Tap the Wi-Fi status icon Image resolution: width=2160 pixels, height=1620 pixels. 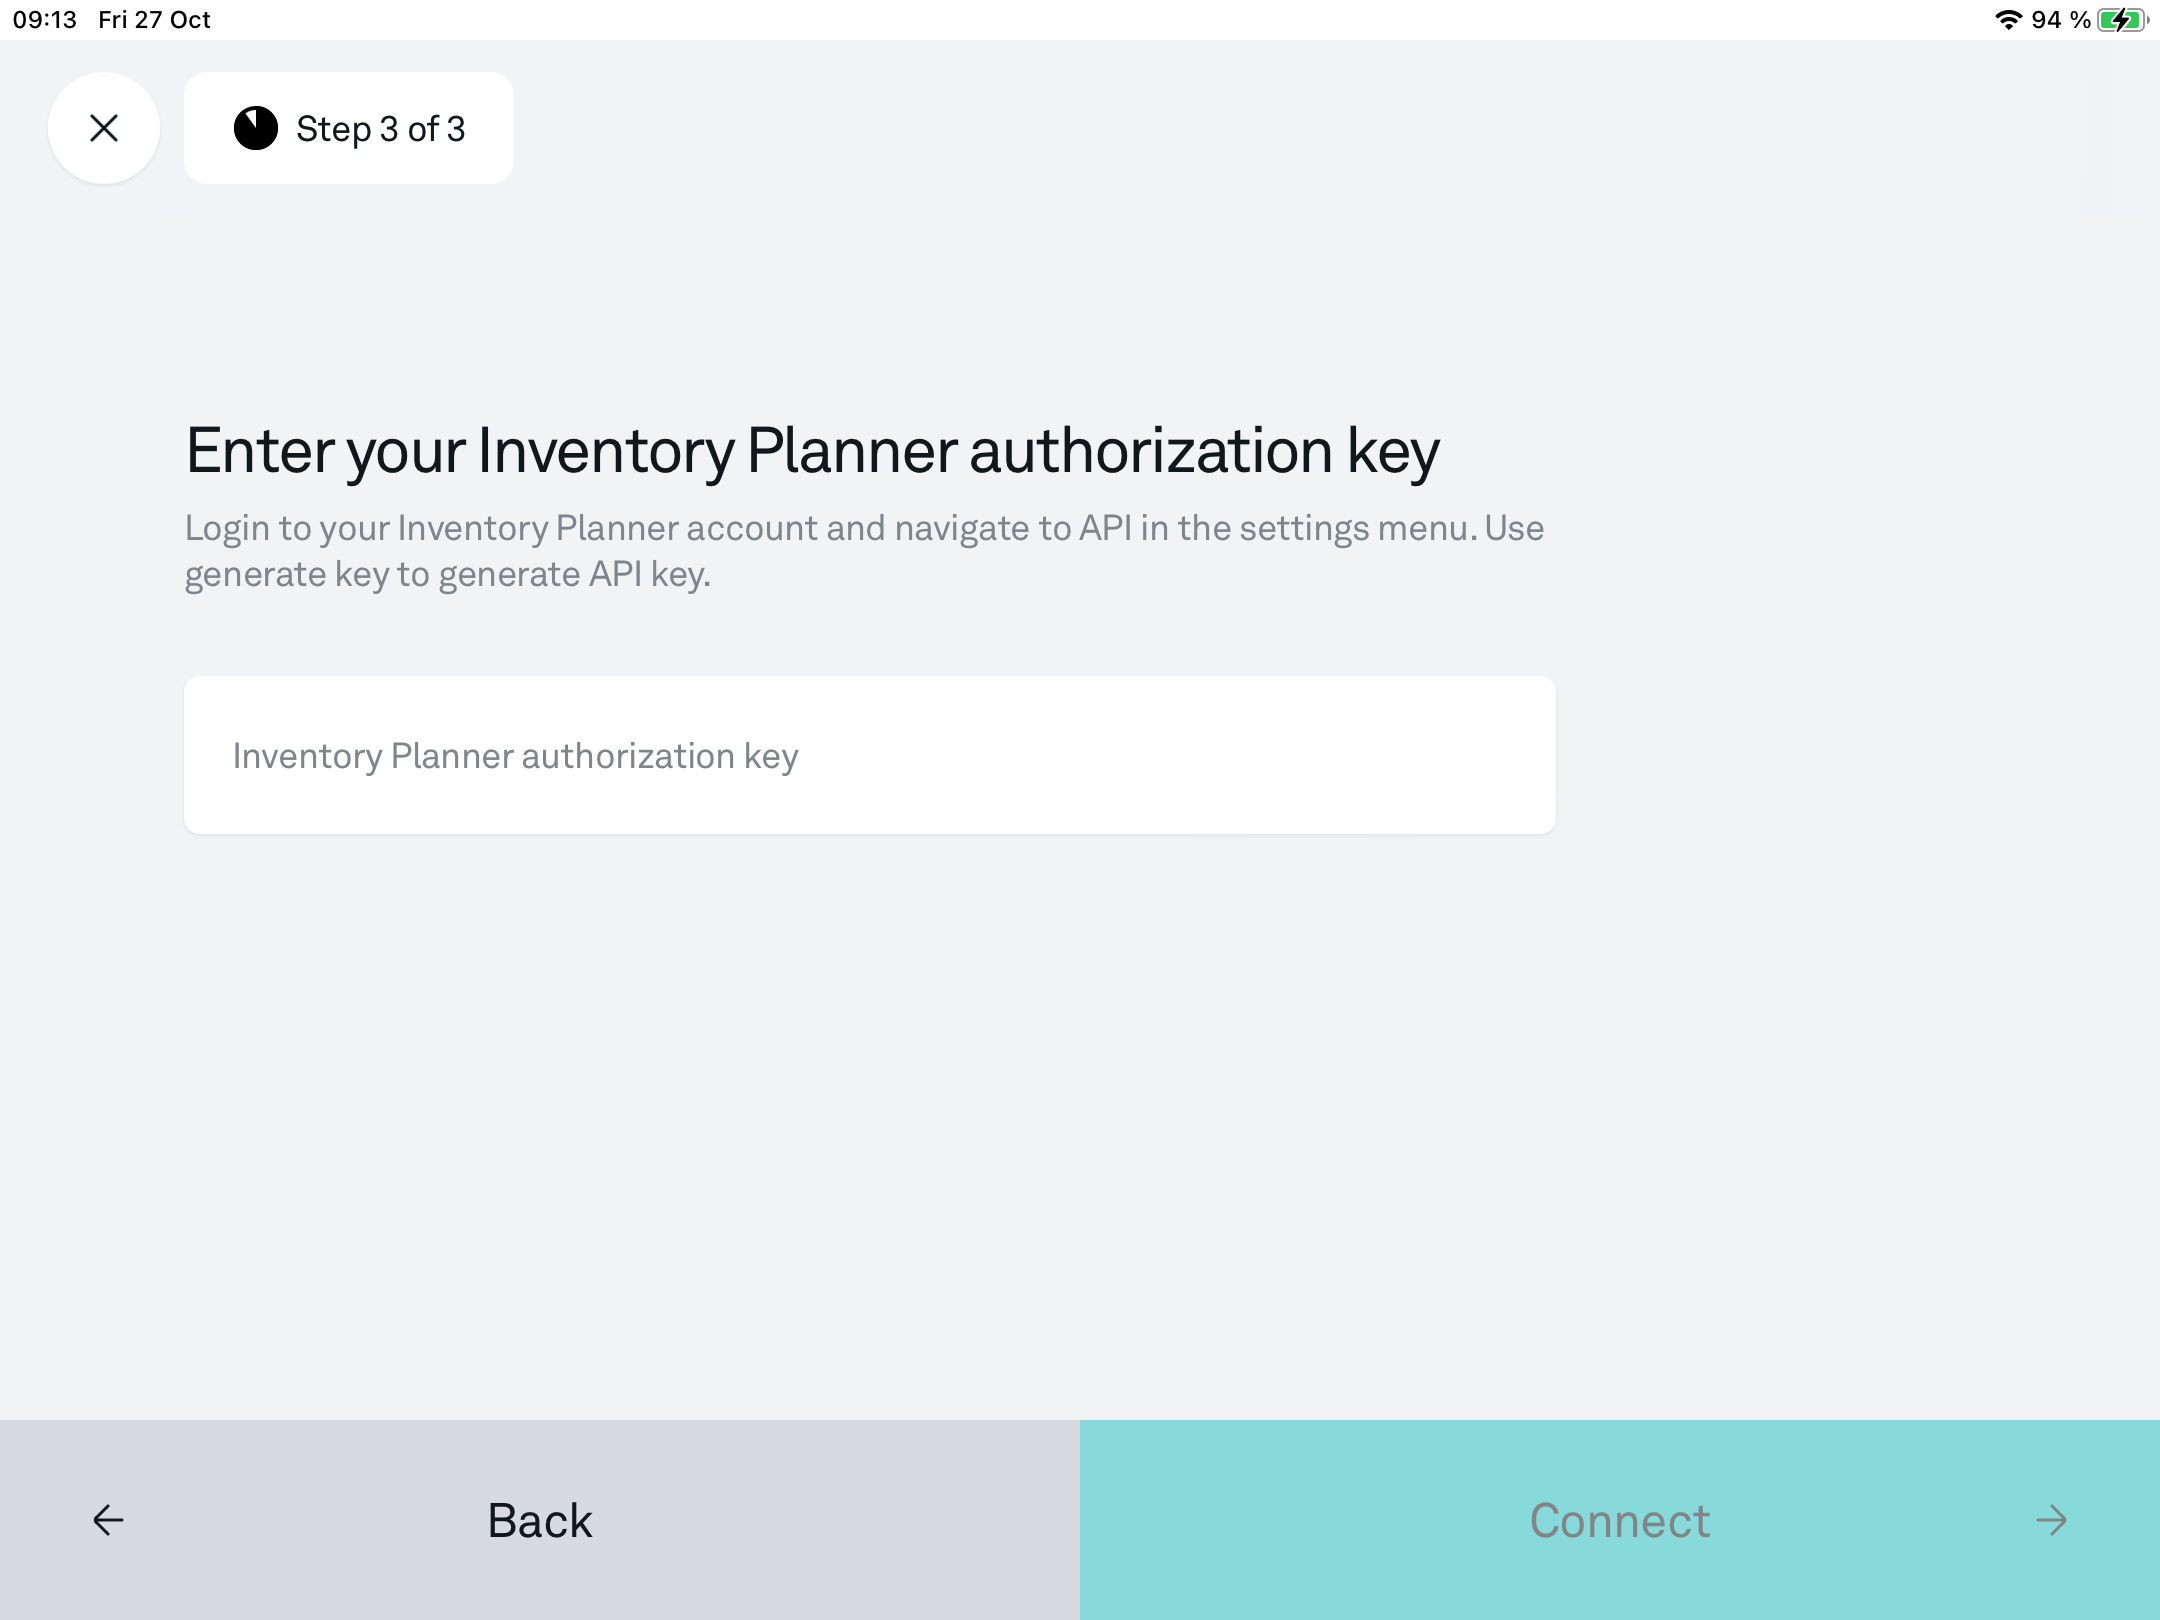coord(2008,20)
